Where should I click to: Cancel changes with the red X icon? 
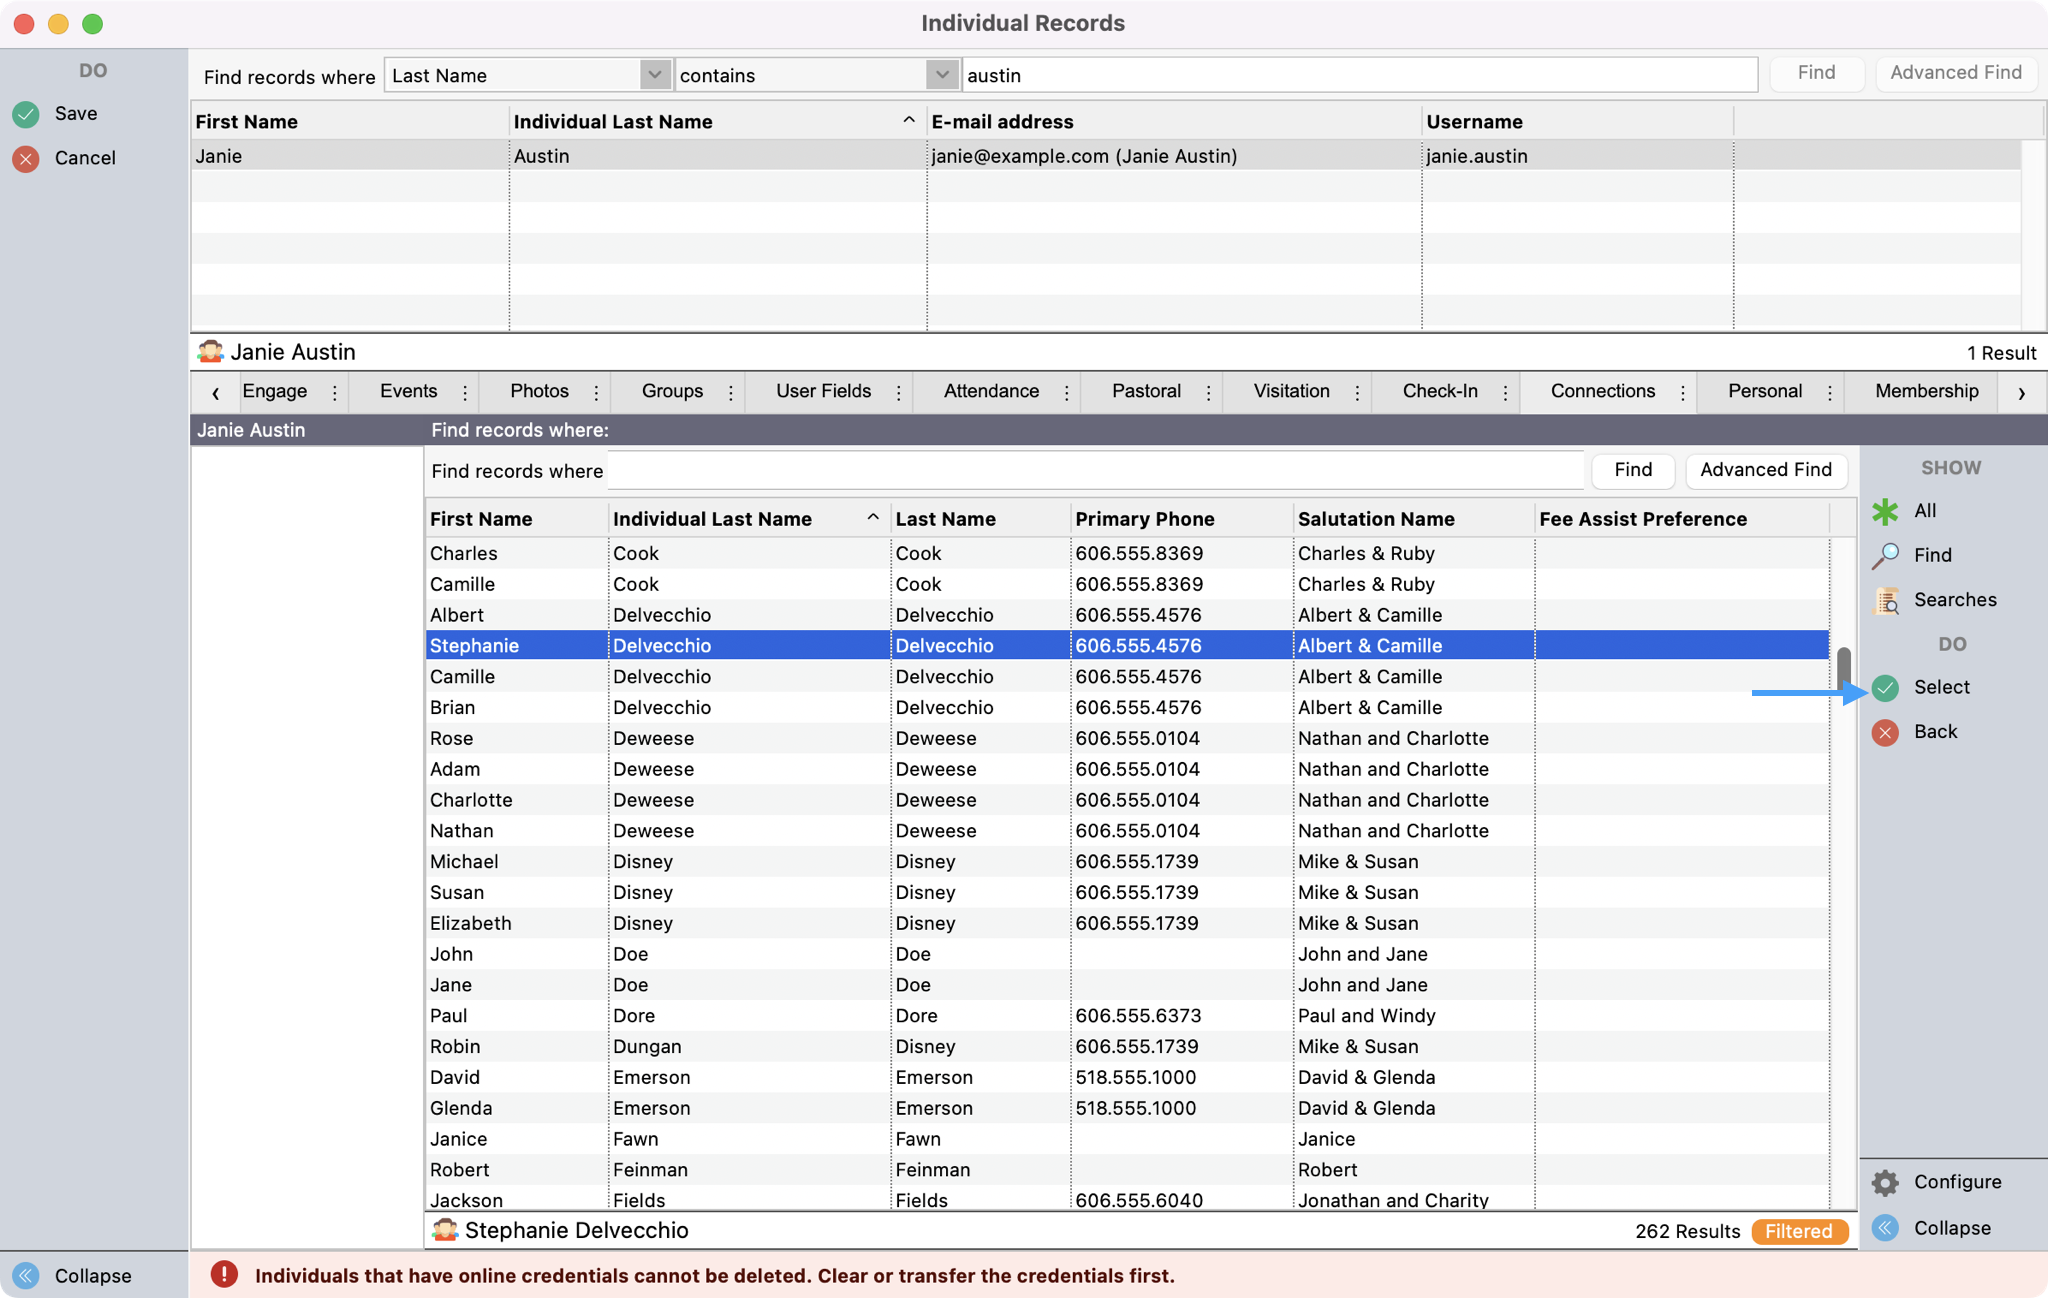tap(26, 158)
